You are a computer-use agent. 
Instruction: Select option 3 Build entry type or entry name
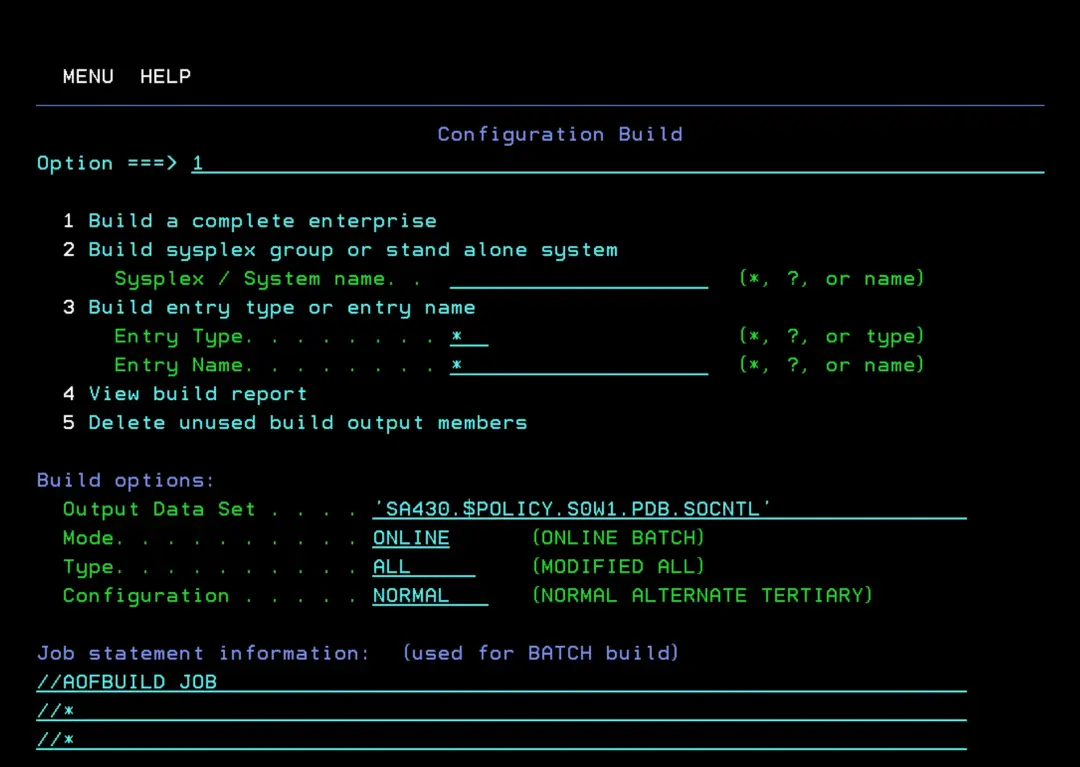coord(269,308)
